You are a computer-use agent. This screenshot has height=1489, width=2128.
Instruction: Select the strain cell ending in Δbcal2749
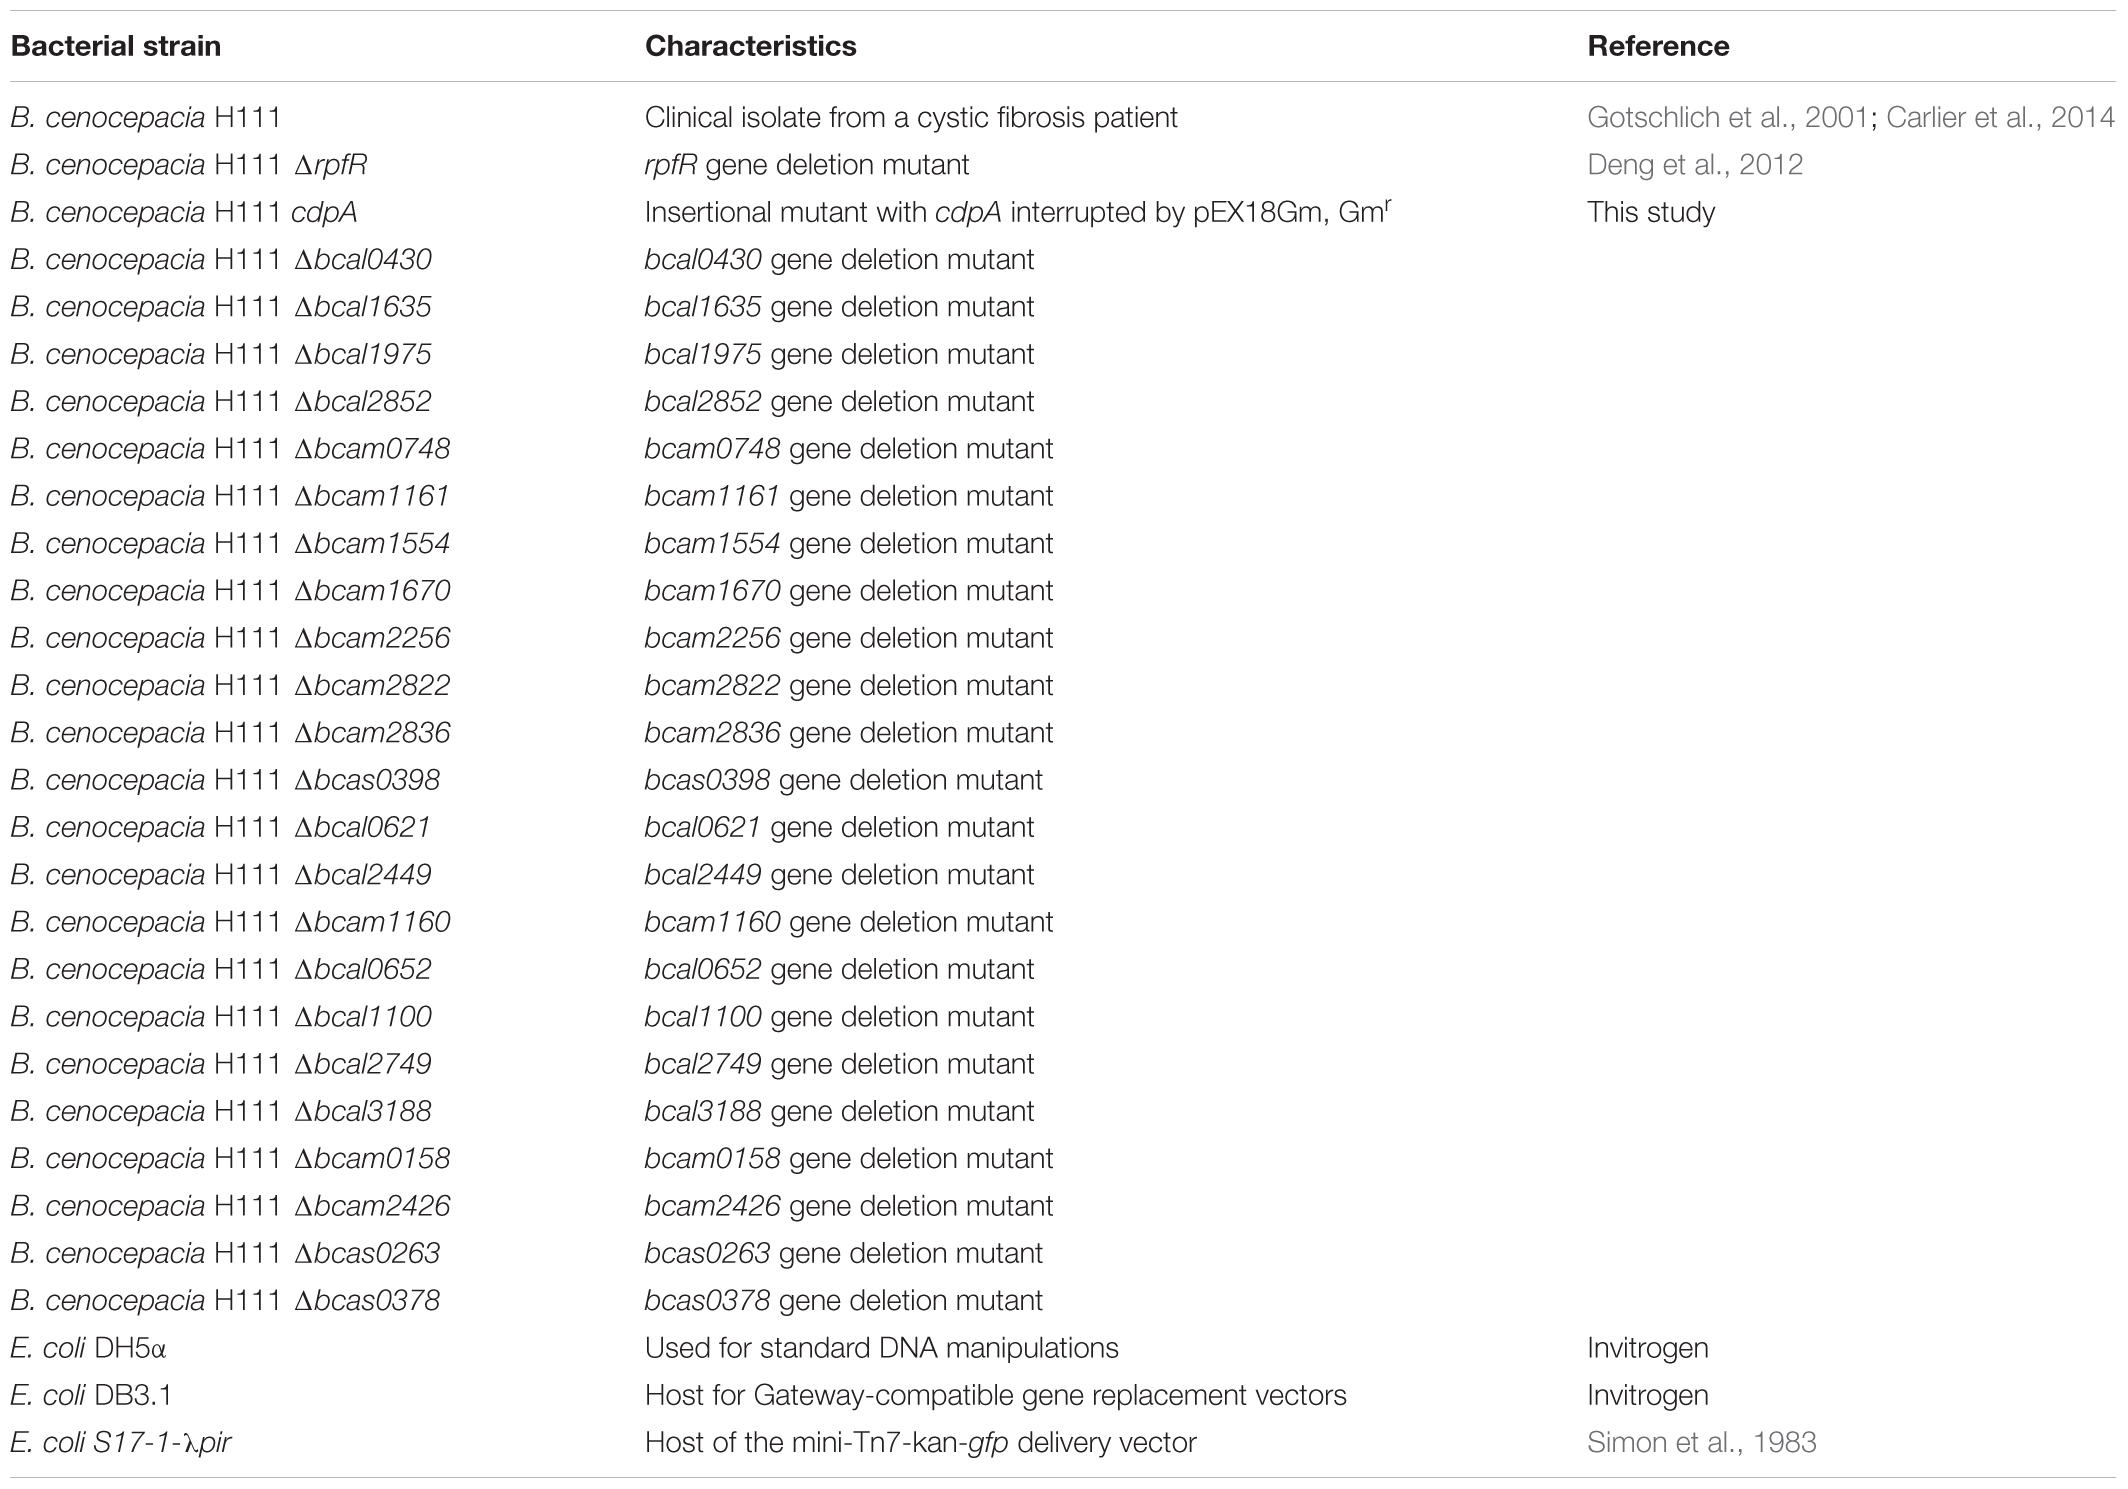[221, 1064]
